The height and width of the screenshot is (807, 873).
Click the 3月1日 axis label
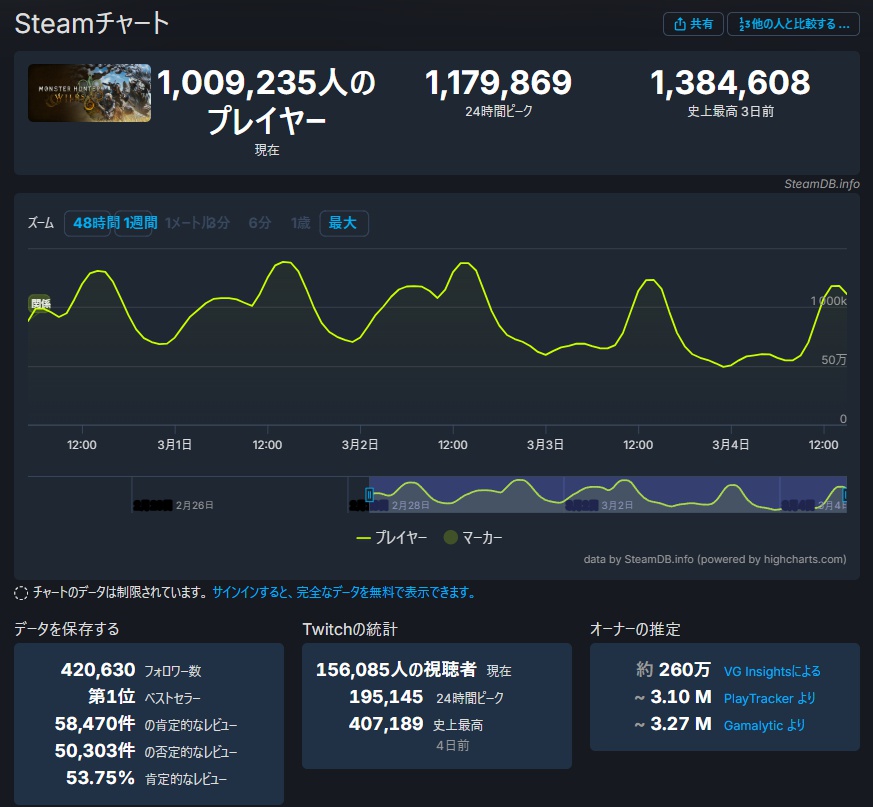click(175, 444)
